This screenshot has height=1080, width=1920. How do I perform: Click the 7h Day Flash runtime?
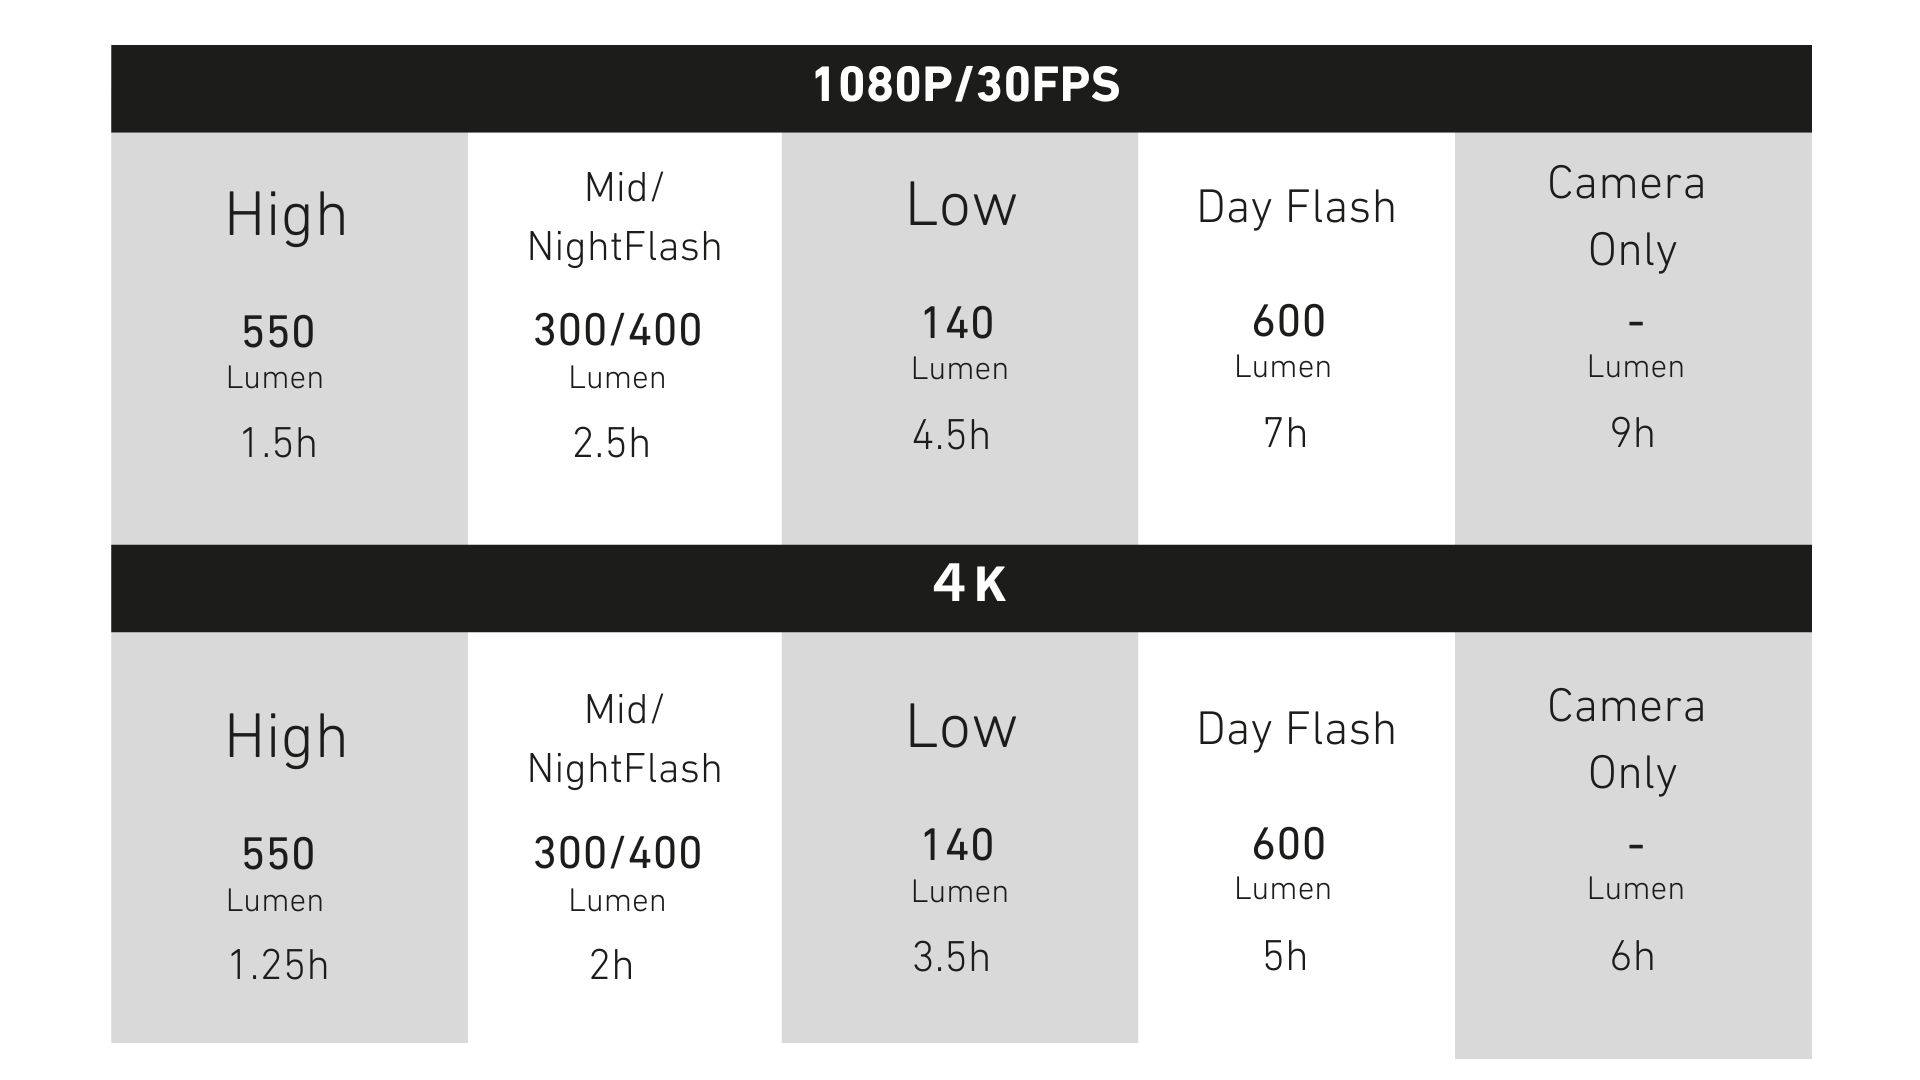[x=1285, y=433]
